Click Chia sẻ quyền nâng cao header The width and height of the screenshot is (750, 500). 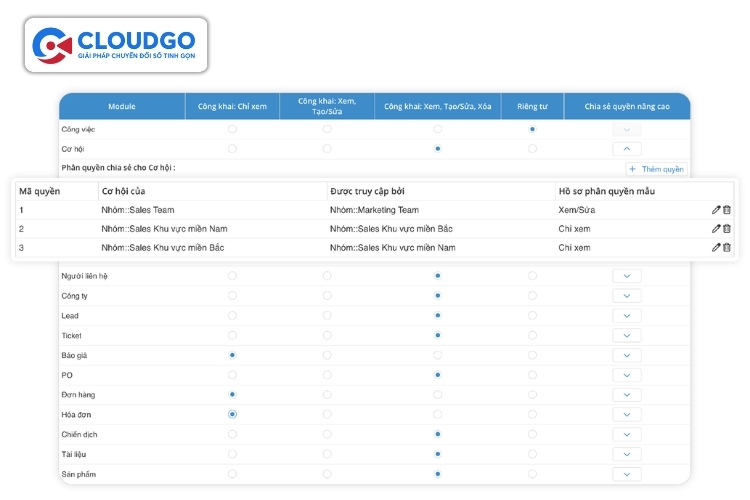[x=626, y=106]
